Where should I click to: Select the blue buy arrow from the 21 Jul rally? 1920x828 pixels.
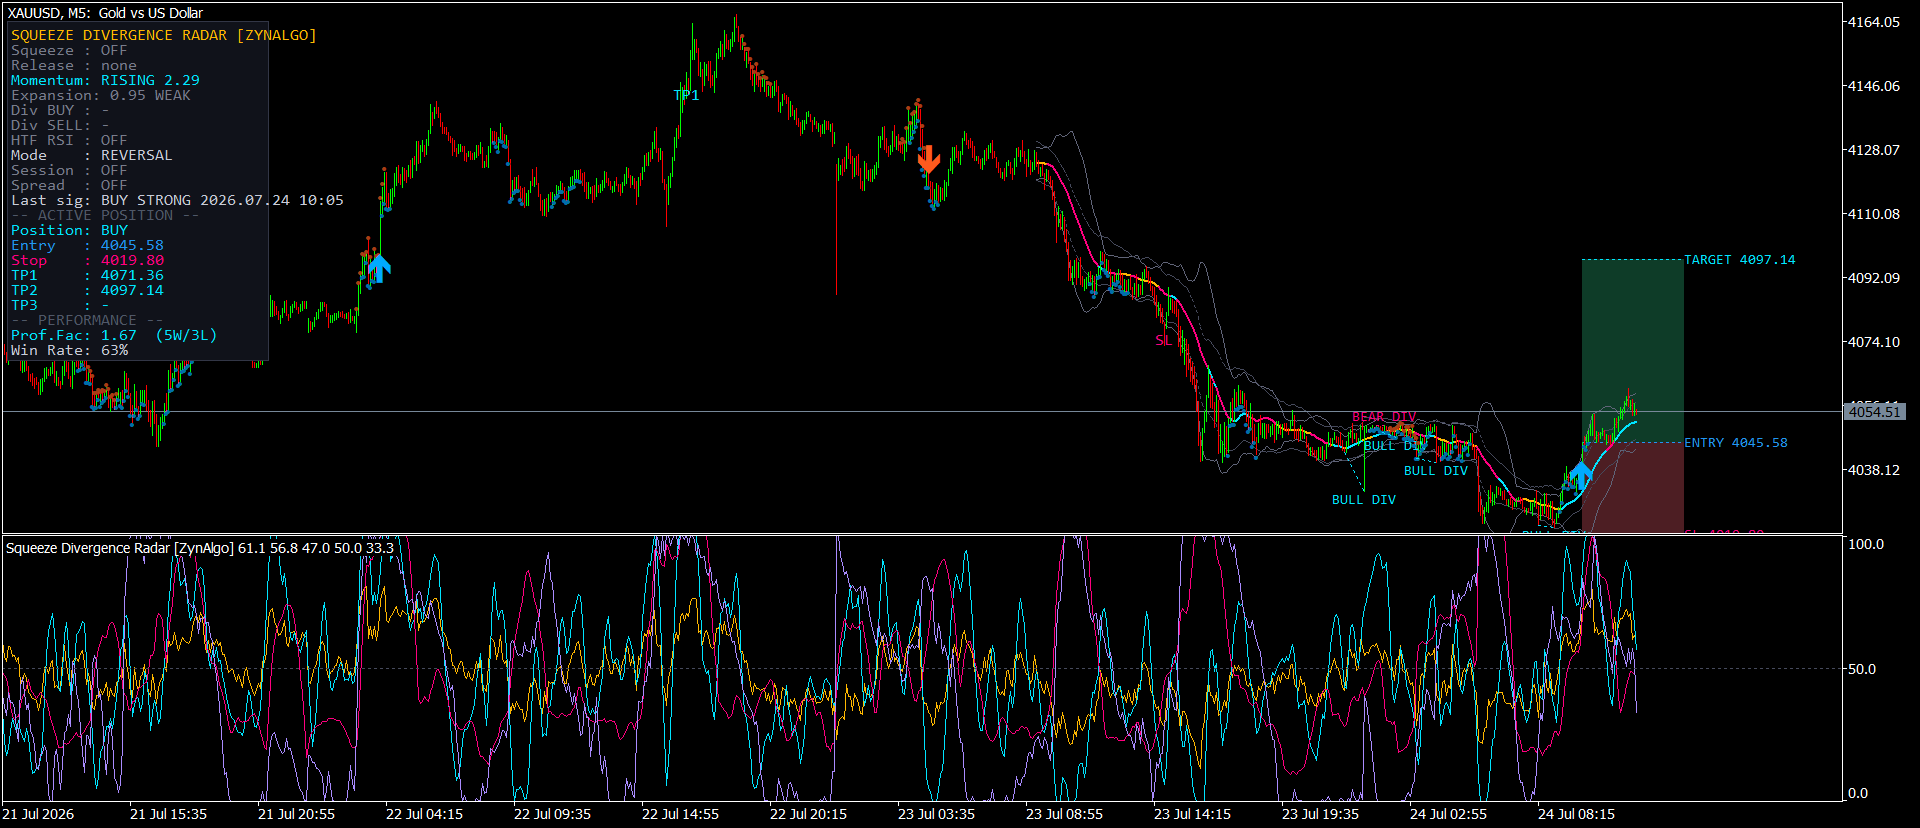pyautogui.click(x=379, y=267)
